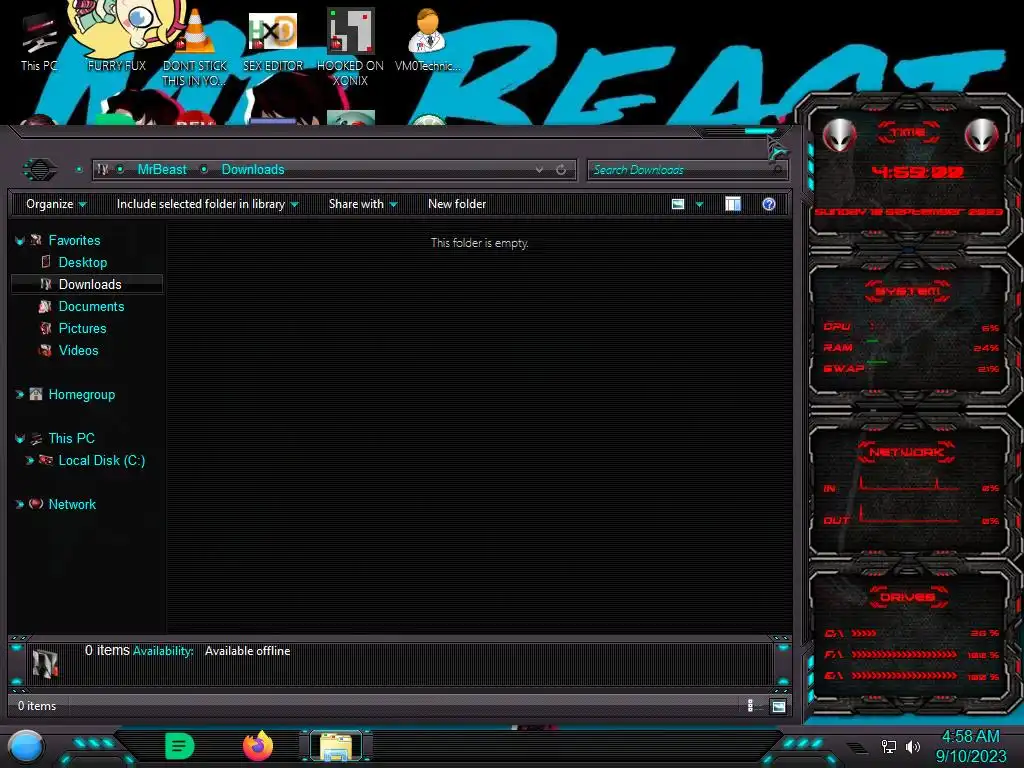The height and width of the screenshot is (768, 1024).
Task: Open Desktop under Favorites
Action: pyautogui.click(x=83, y=263)
